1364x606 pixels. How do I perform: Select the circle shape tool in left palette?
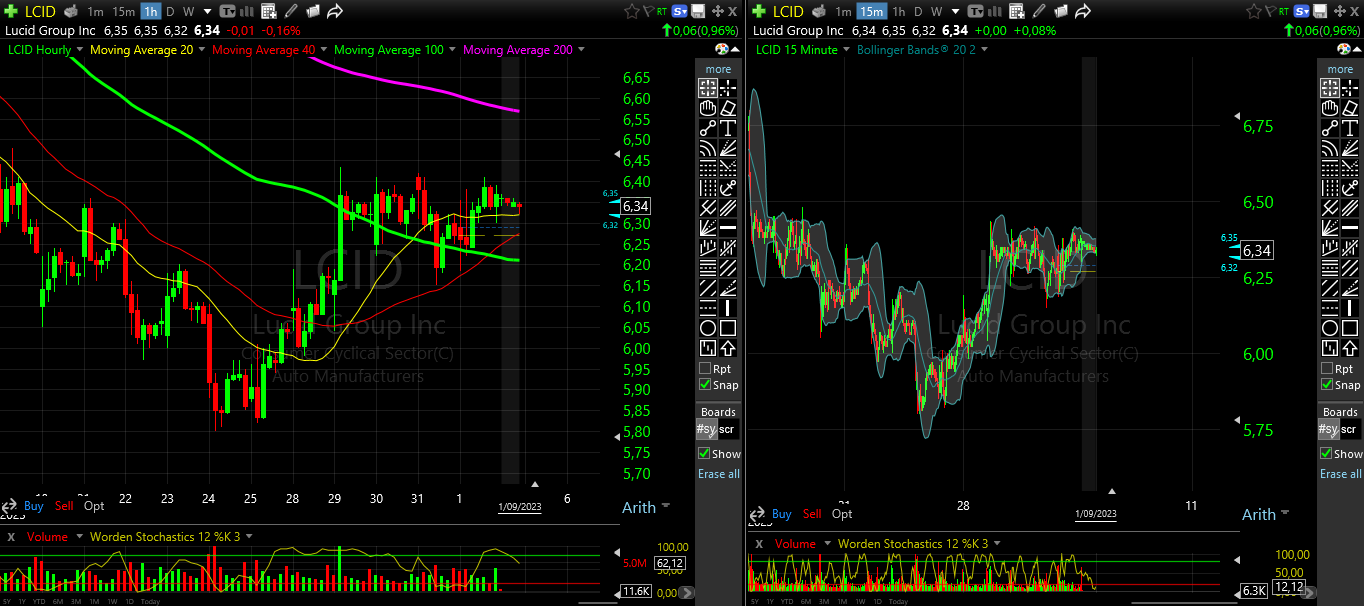click(x=708, y=328)
